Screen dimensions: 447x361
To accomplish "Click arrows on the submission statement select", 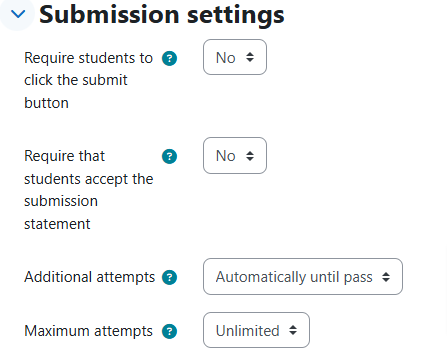I will pyautogui.click(x=250, y=156).
